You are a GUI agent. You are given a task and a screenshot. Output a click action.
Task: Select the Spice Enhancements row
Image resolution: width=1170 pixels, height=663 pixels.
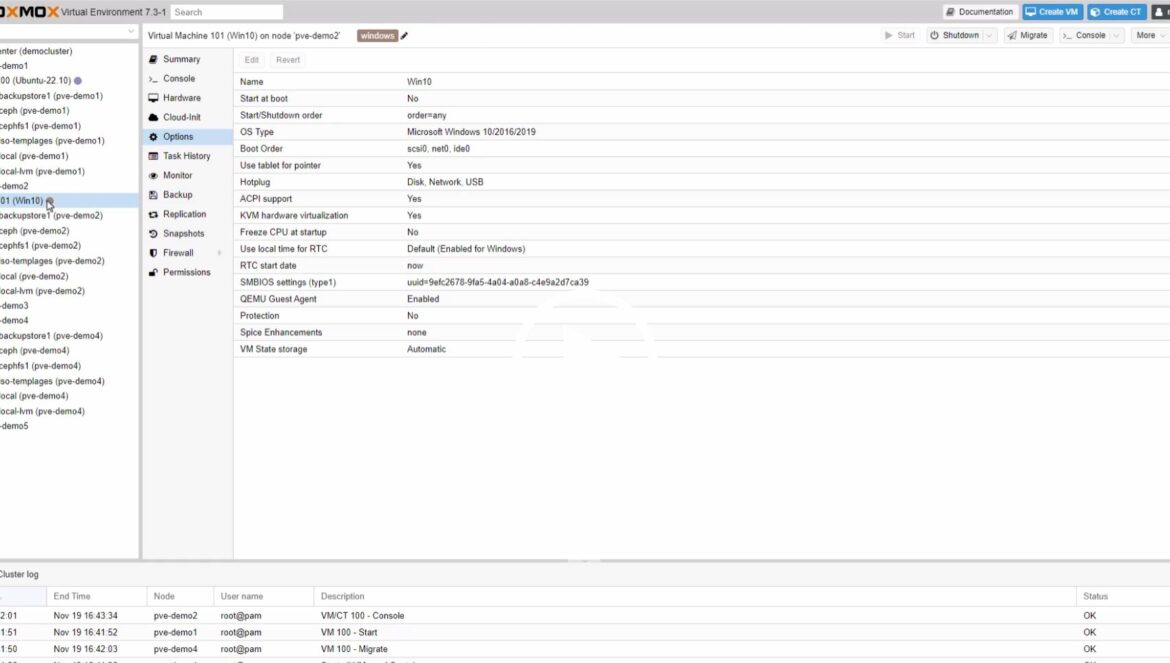tap(701, 333)
